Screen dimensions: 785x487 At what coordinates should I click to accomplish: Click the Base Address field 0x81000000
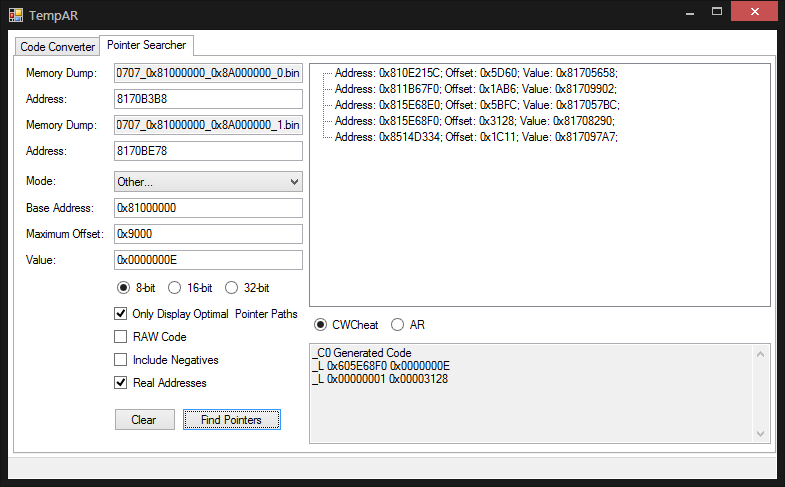coord(208,208)
